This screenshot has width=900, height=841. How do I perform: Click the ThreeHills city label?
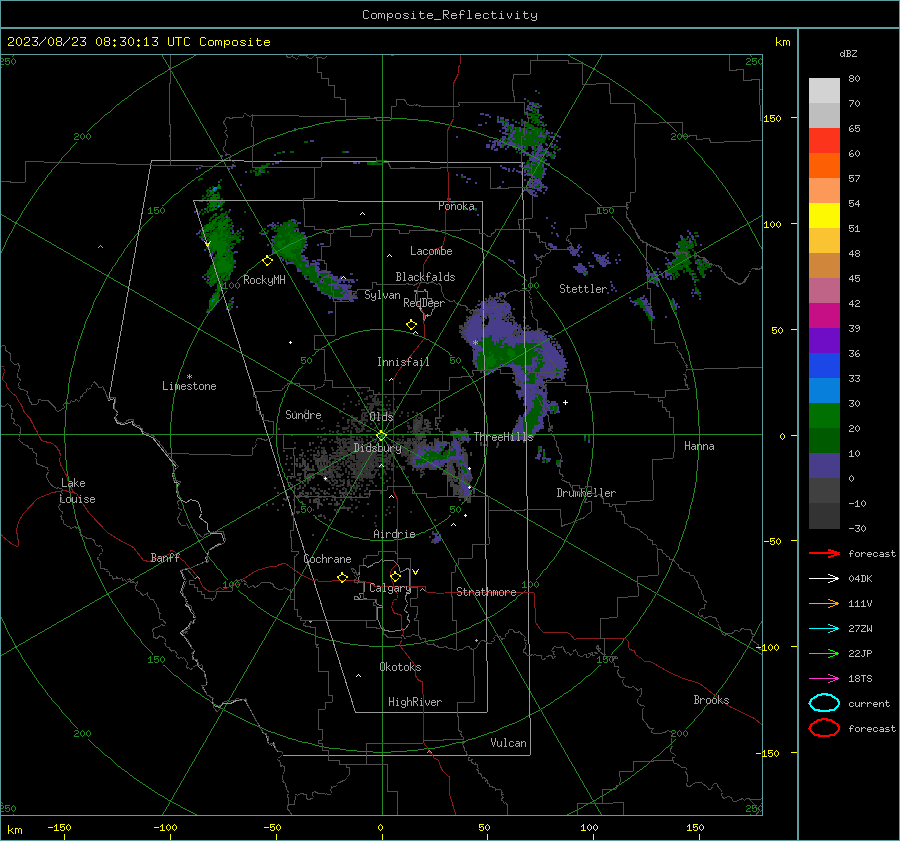503,437
